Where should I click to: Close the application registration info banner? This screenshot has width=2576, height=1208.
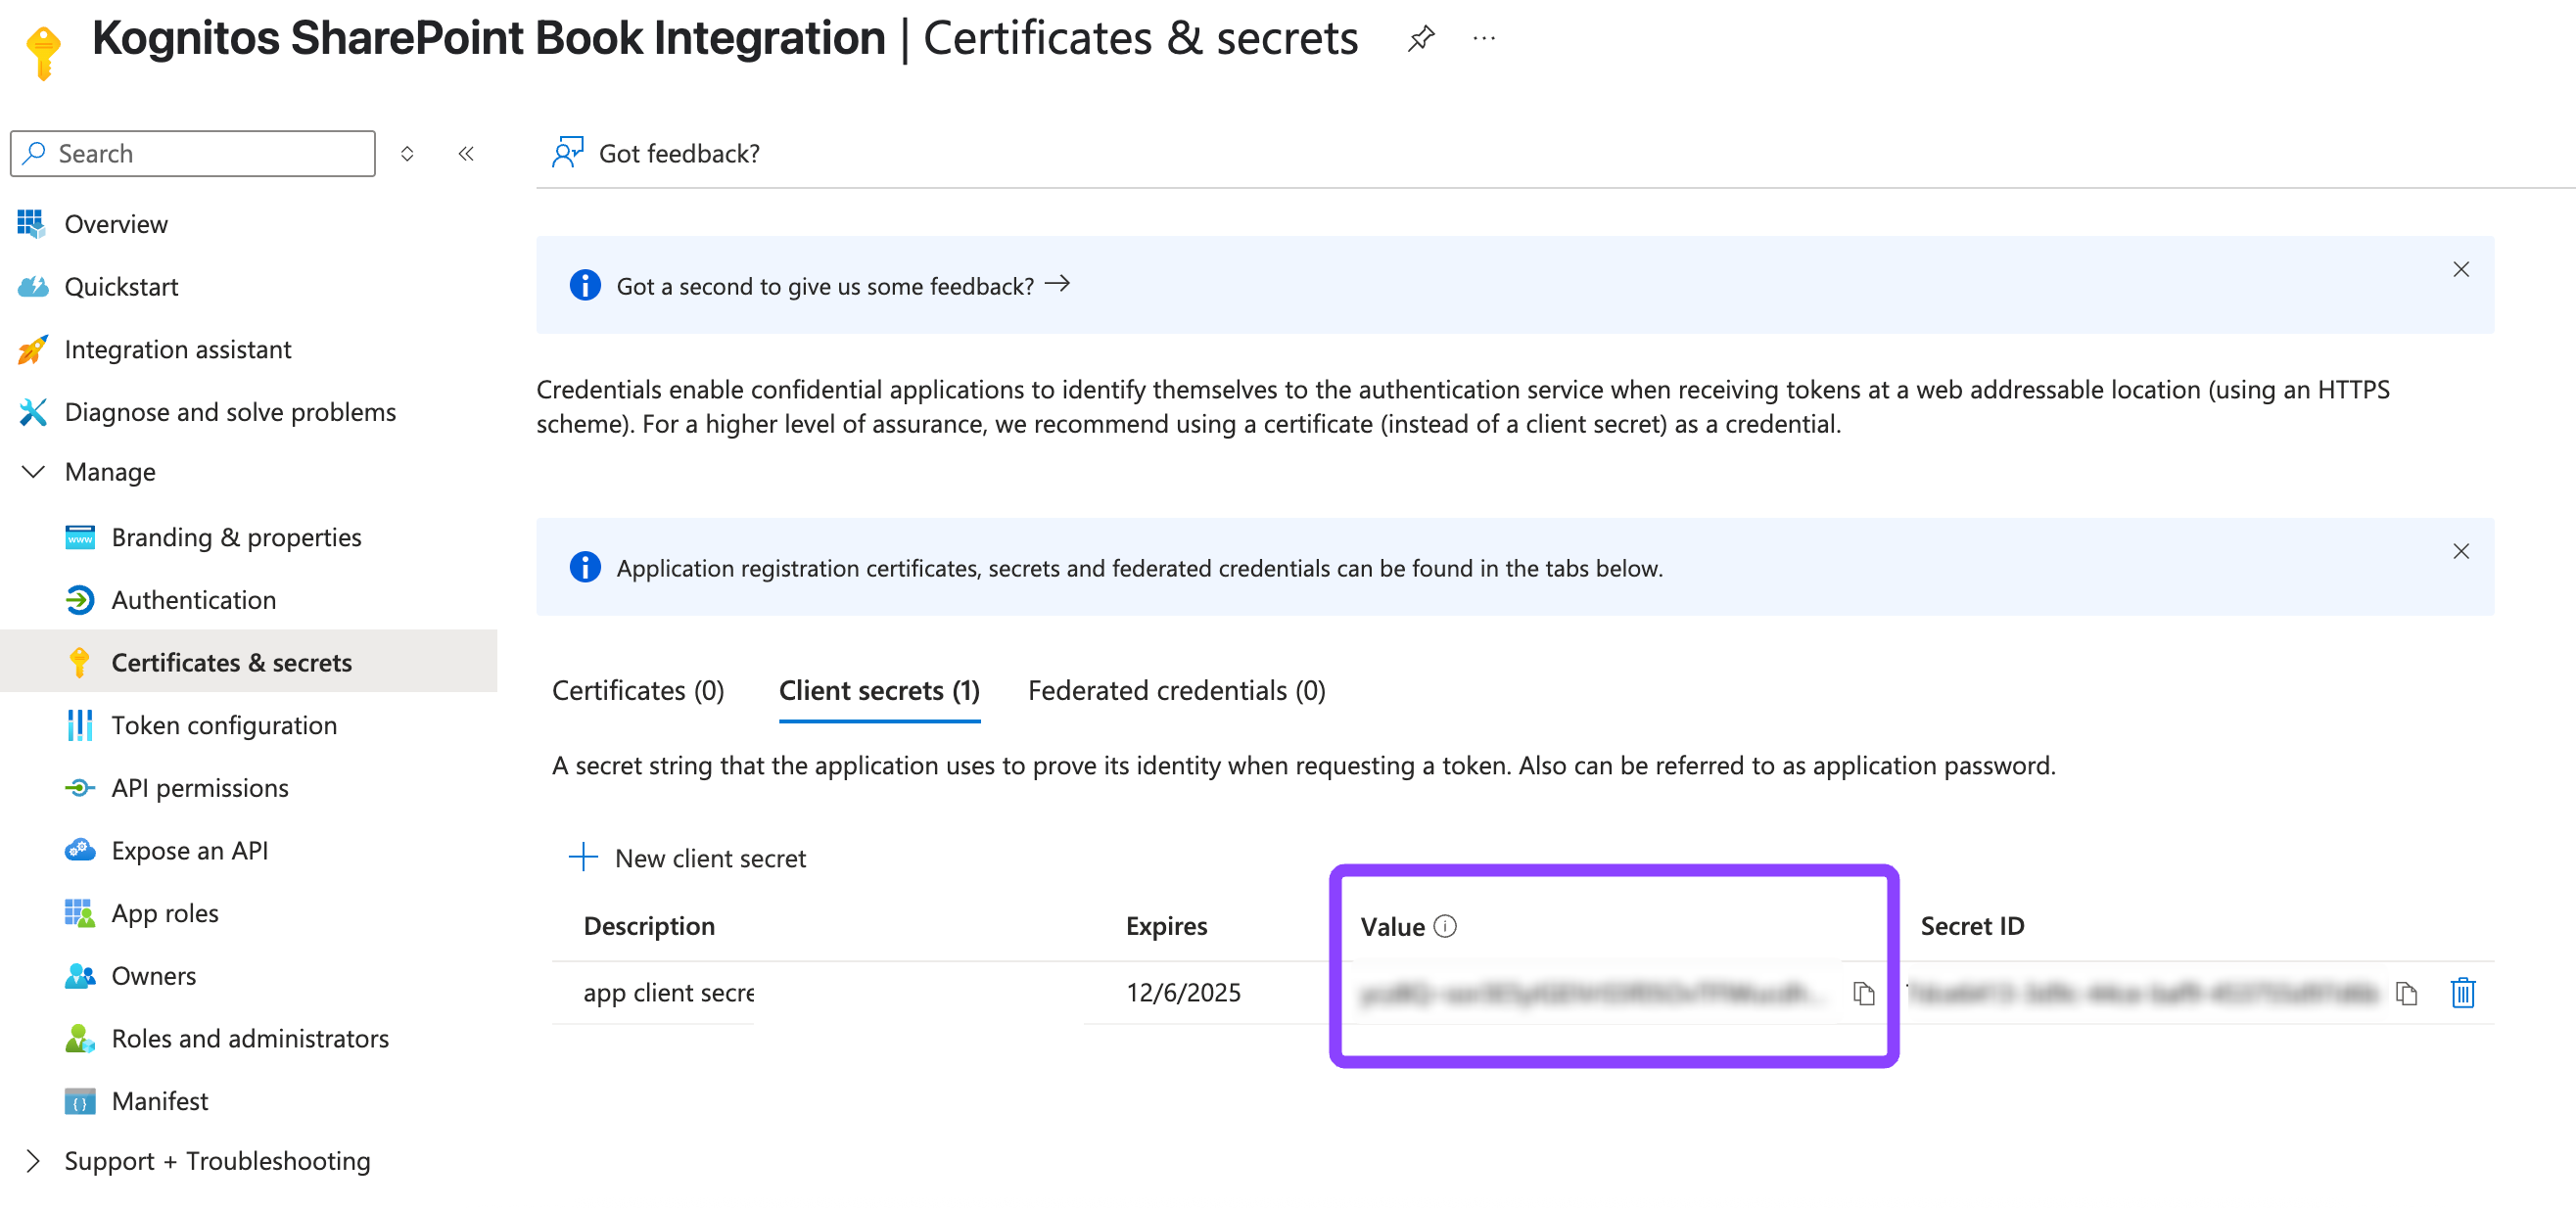[x=2460, y=552]
